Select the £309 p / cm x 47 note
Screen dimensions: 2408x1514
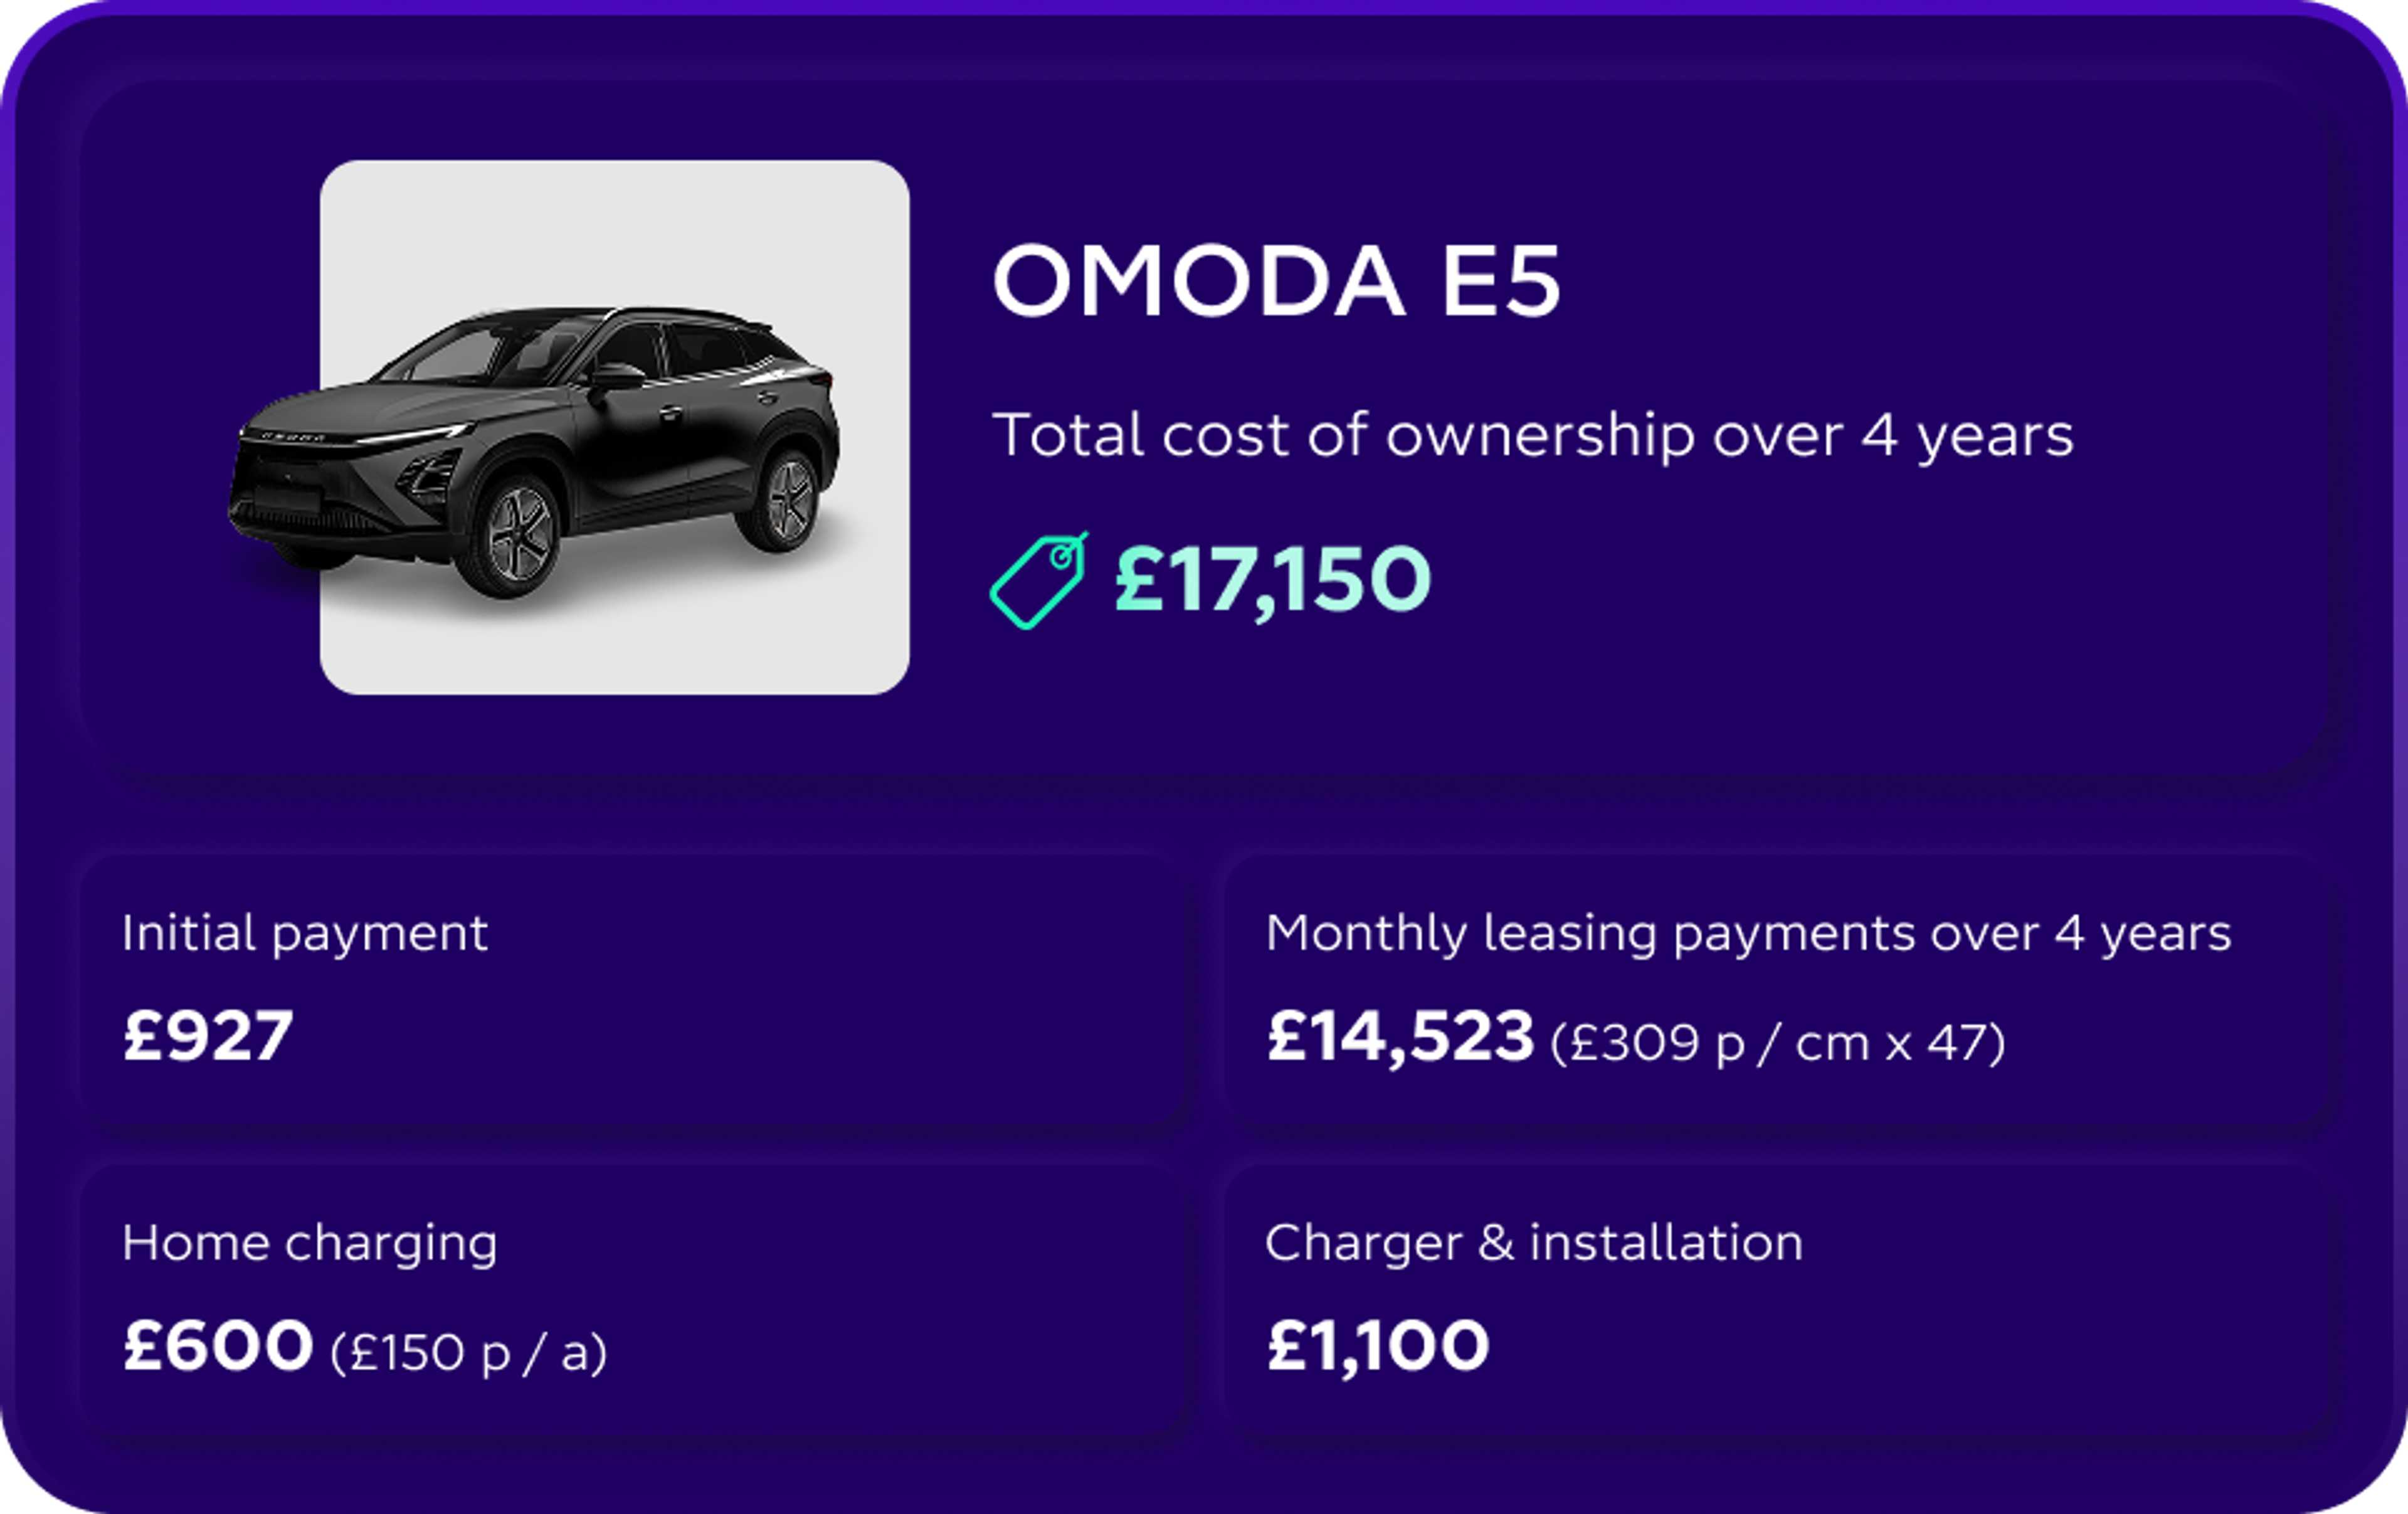(x=1778, y=1043)
